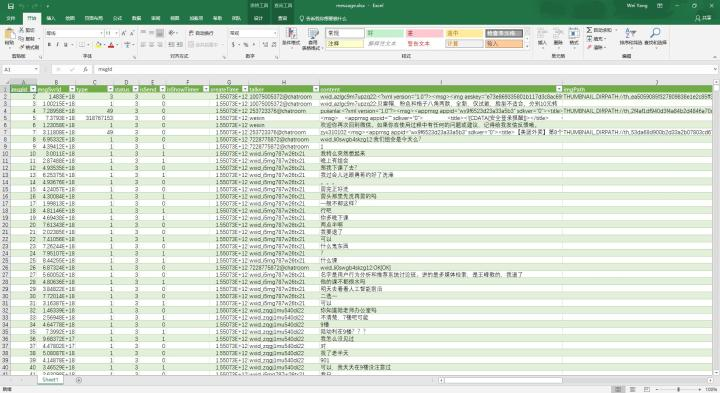Open the Name Box dropdown arrow
Image resolution: width=720 pixels, height=393 pixels.
35,69
